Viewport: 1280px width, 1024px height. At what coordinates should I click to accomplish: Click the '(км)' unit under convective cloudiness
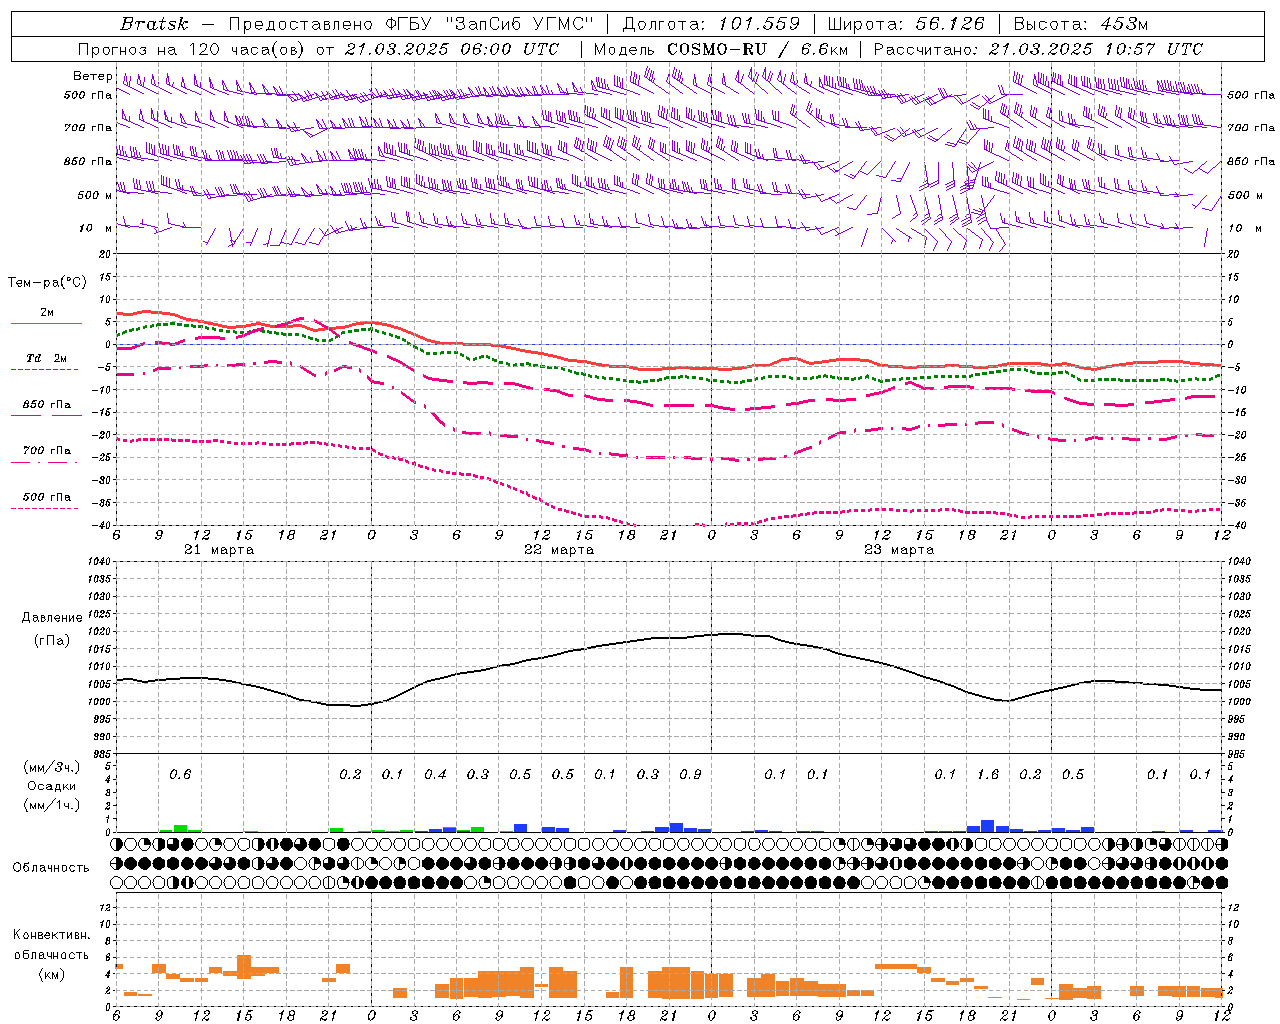(51, 974)
